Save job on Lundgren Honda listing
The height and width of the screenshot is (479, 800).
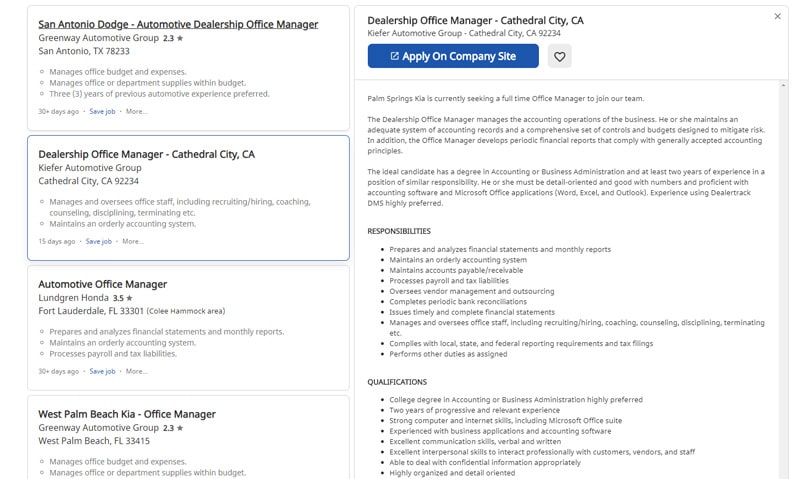pos(102,371)
